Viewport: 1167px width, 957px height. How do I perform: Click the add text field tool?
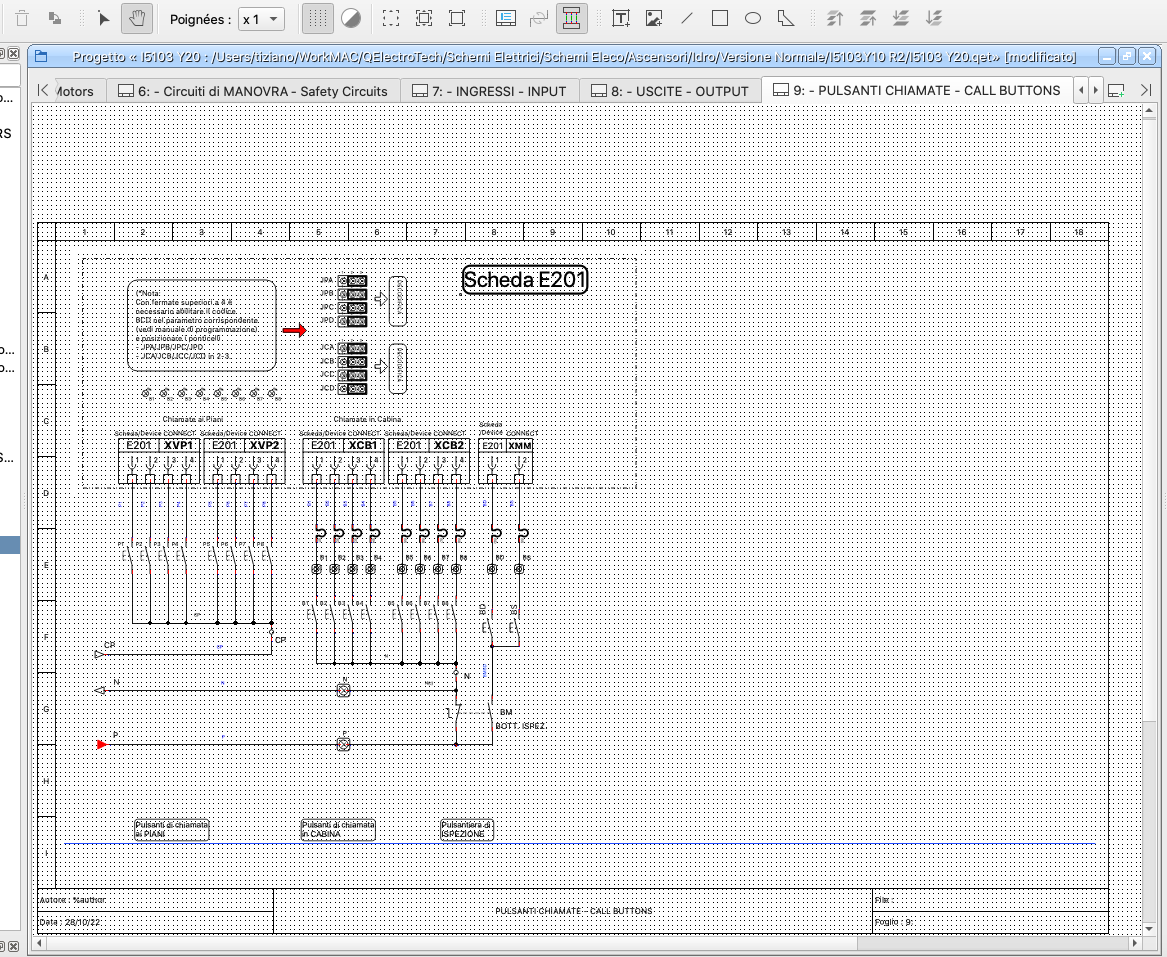point(621,19)
